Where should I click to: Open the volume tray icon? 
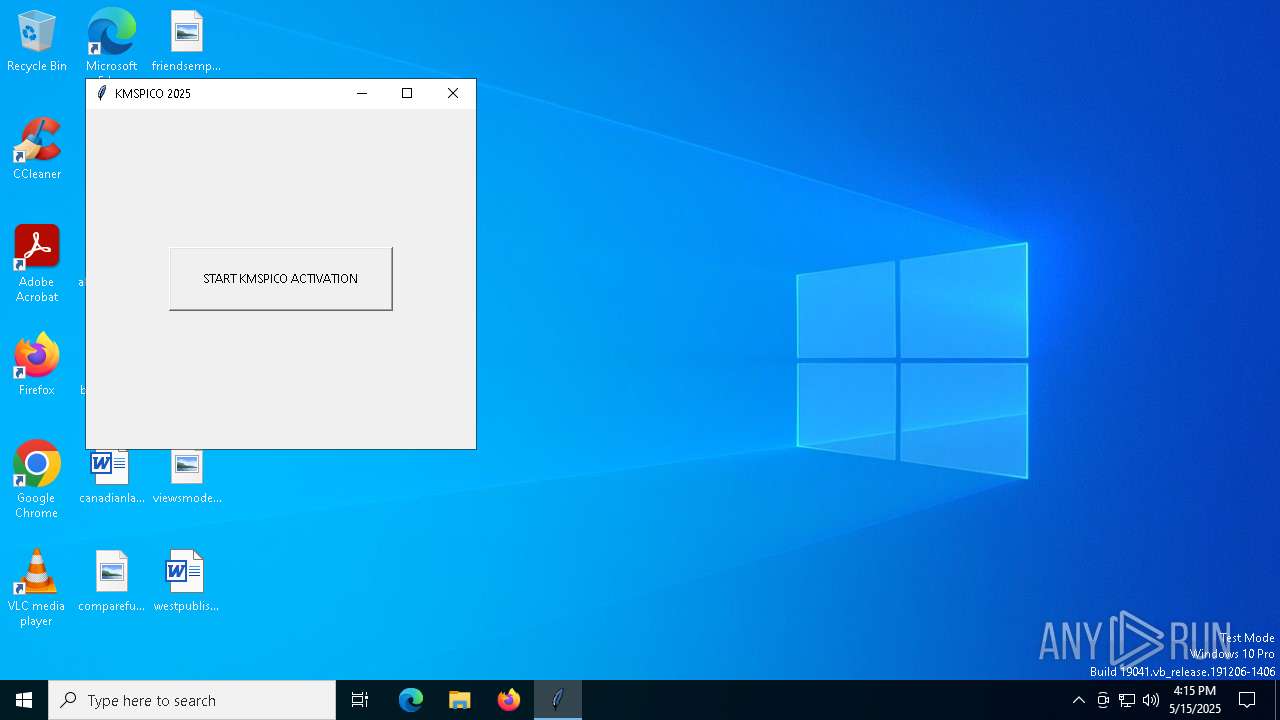pyautogui.click(x=1151, y=700)
